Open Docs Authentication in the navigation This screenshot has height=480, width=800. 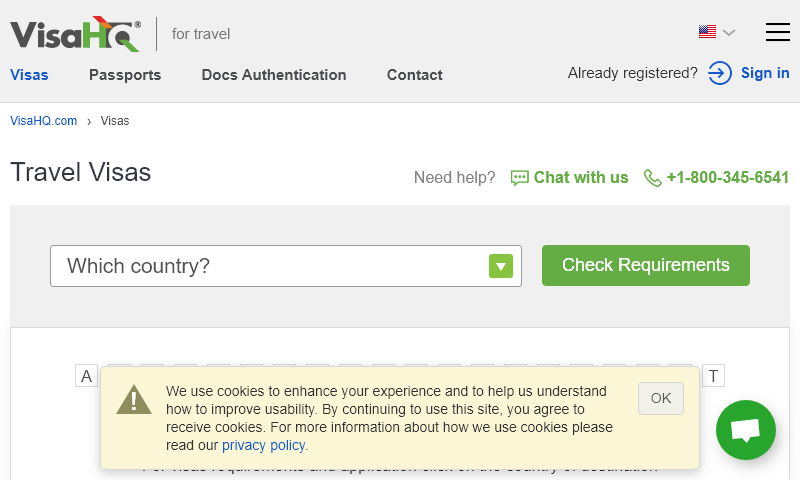(x=274, y=75)
